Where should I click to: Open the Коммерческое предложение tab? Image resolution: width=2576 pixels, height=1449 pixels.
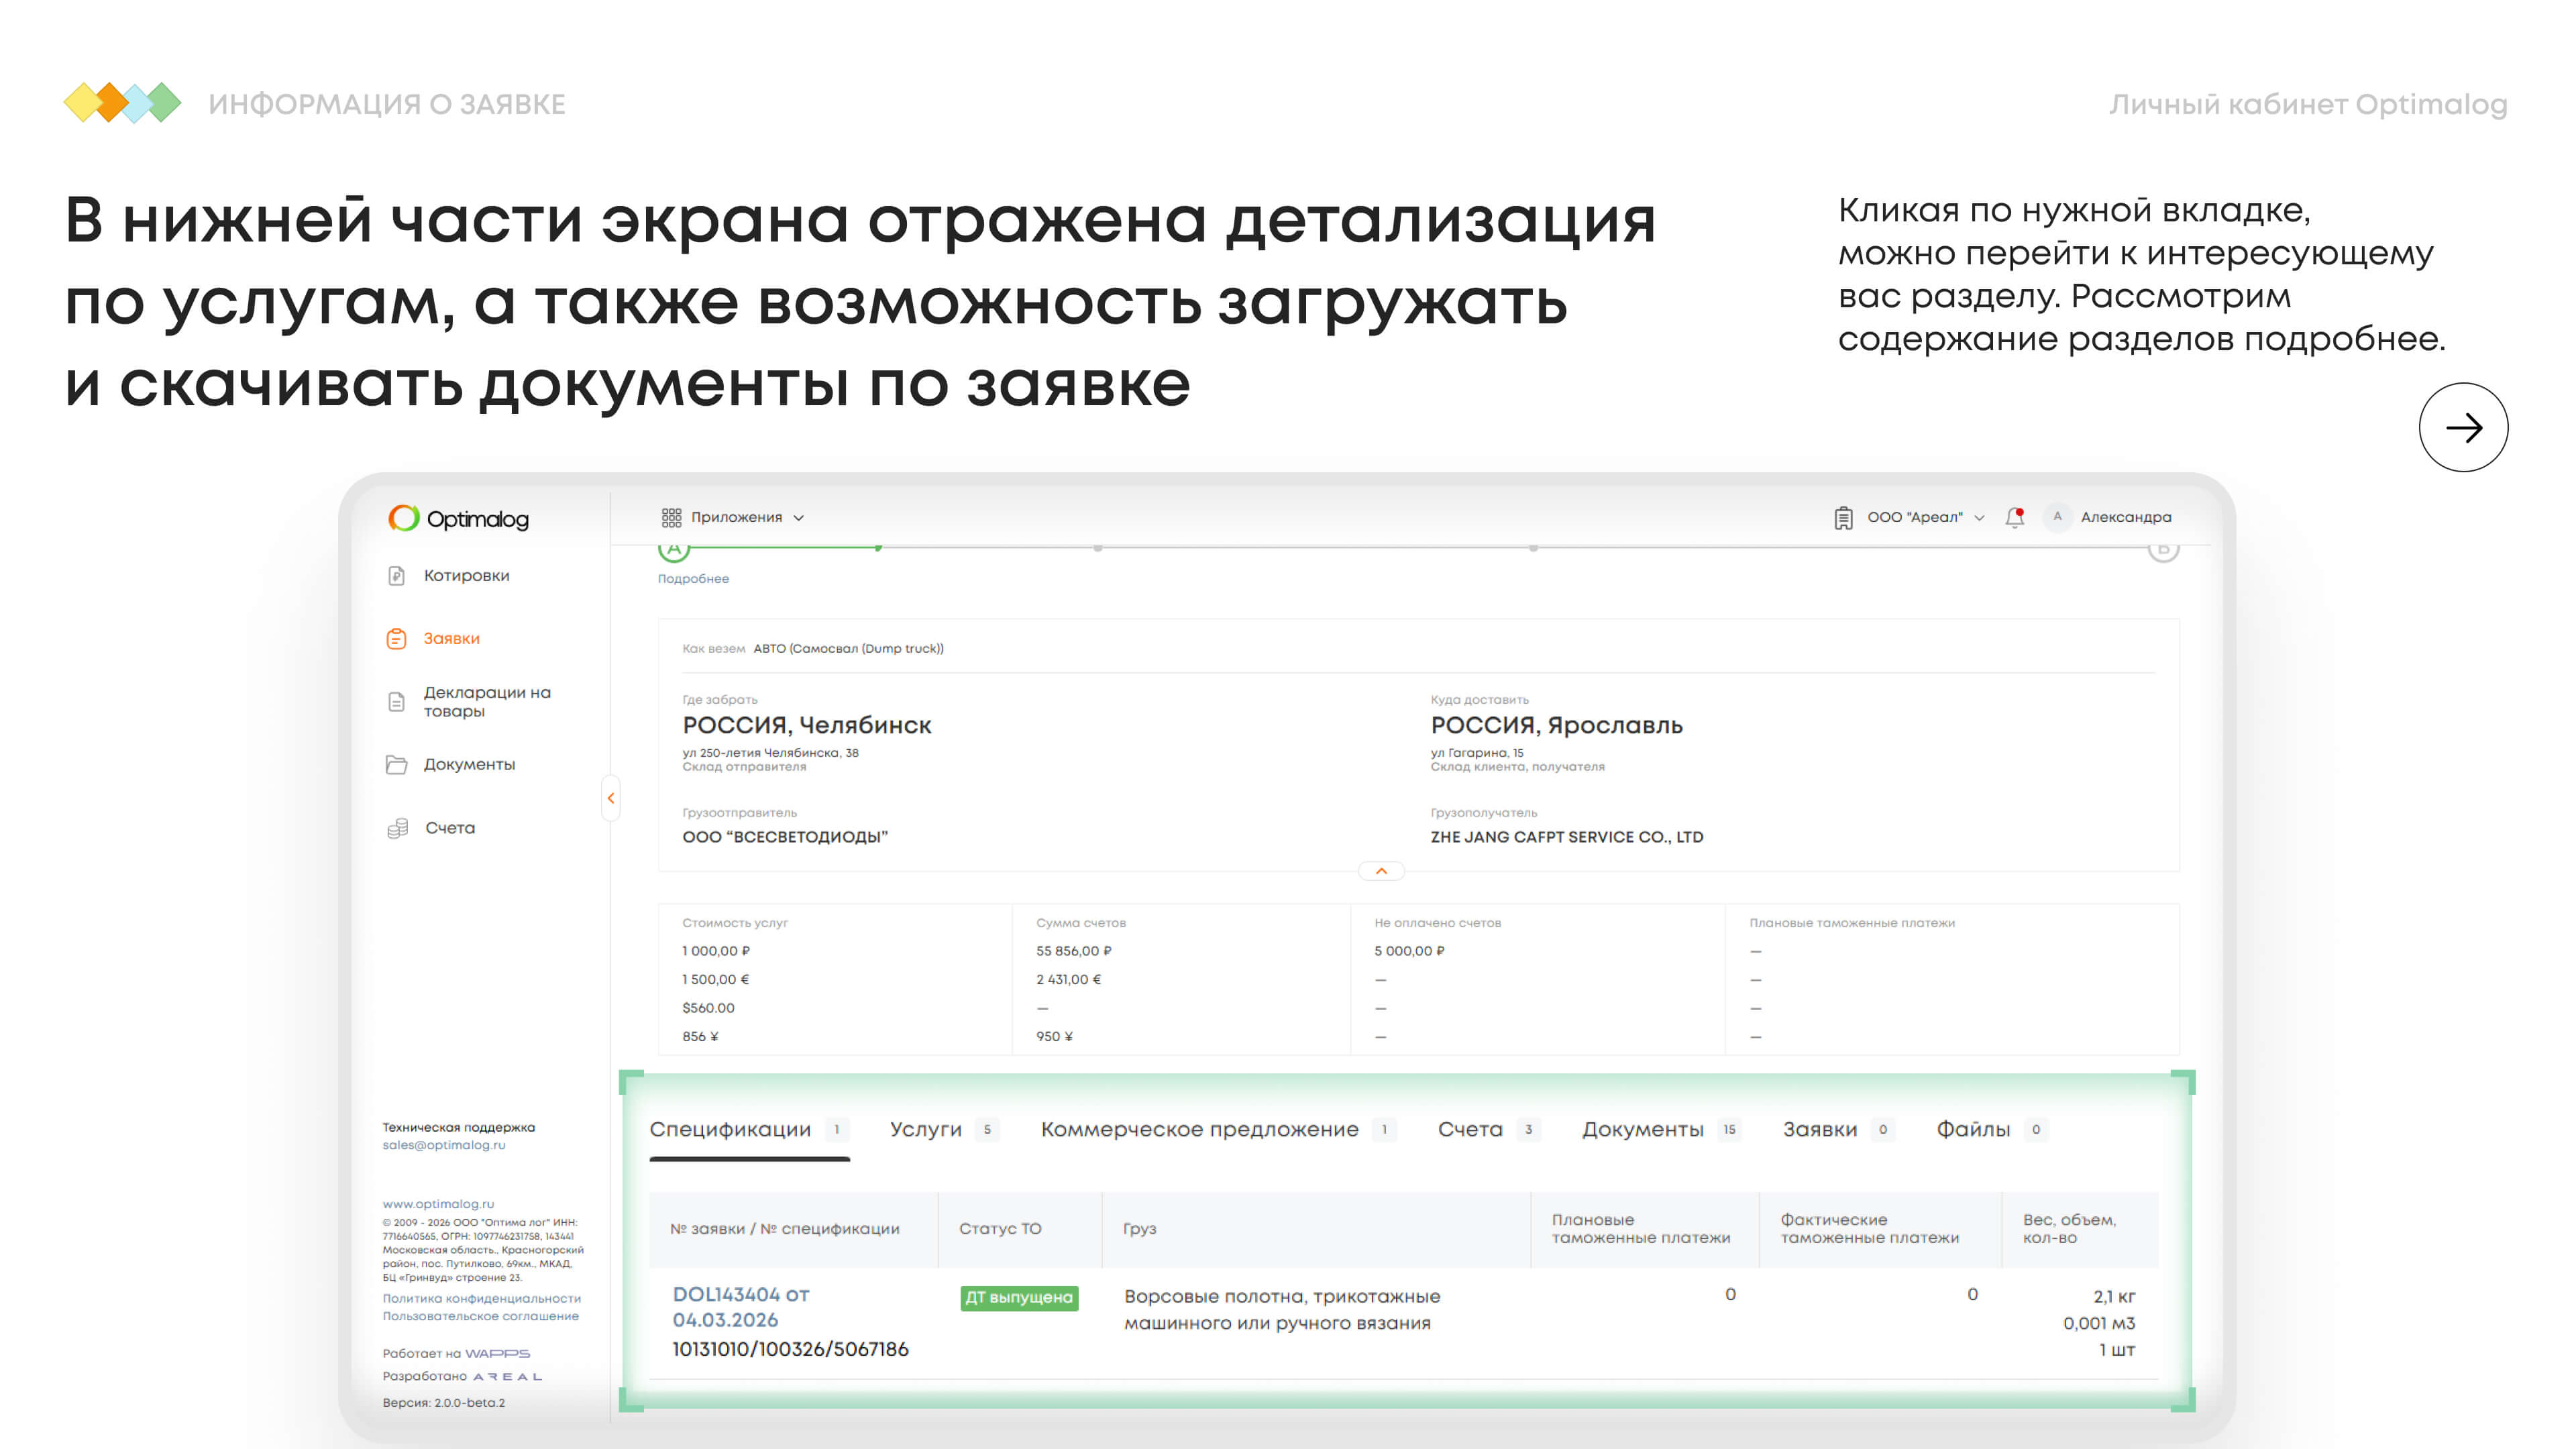click(x=1199, y=1129)
